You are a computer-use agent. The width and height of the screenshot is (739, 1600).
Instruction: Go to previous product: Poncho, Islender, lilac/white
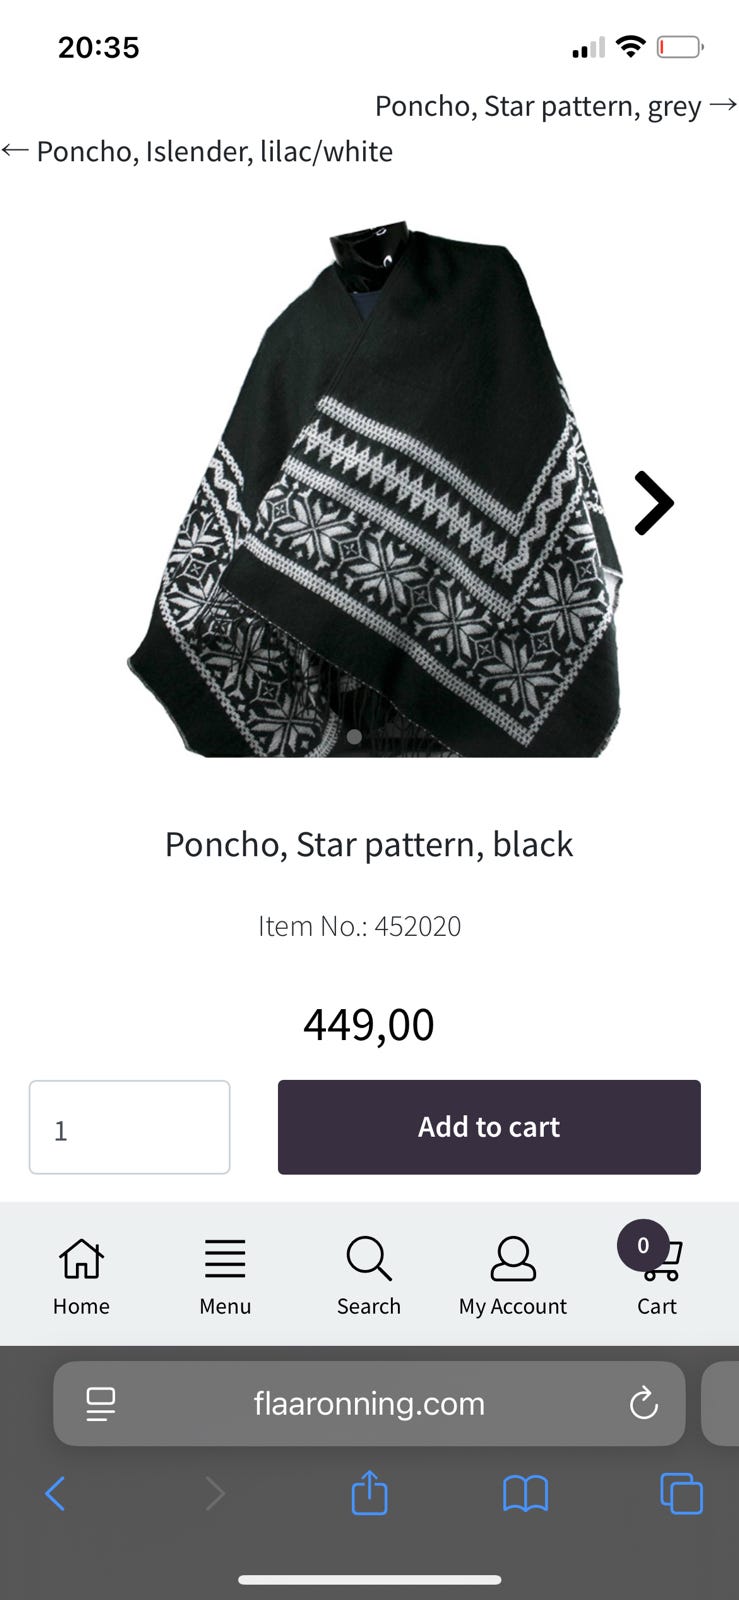click(198, 152)
